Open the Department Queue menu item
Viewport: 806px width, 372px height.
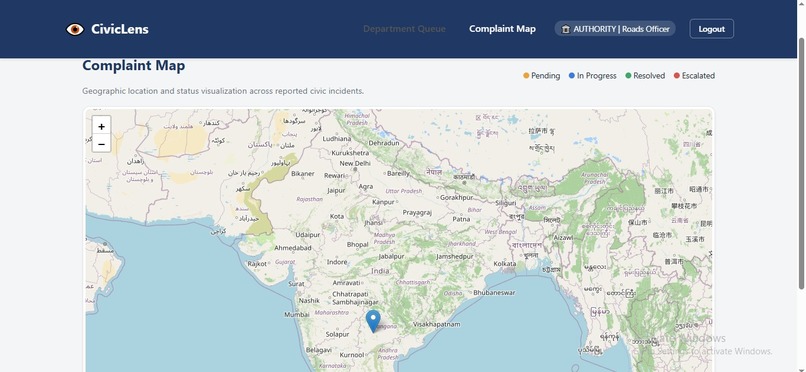click(x=404, y=29)
